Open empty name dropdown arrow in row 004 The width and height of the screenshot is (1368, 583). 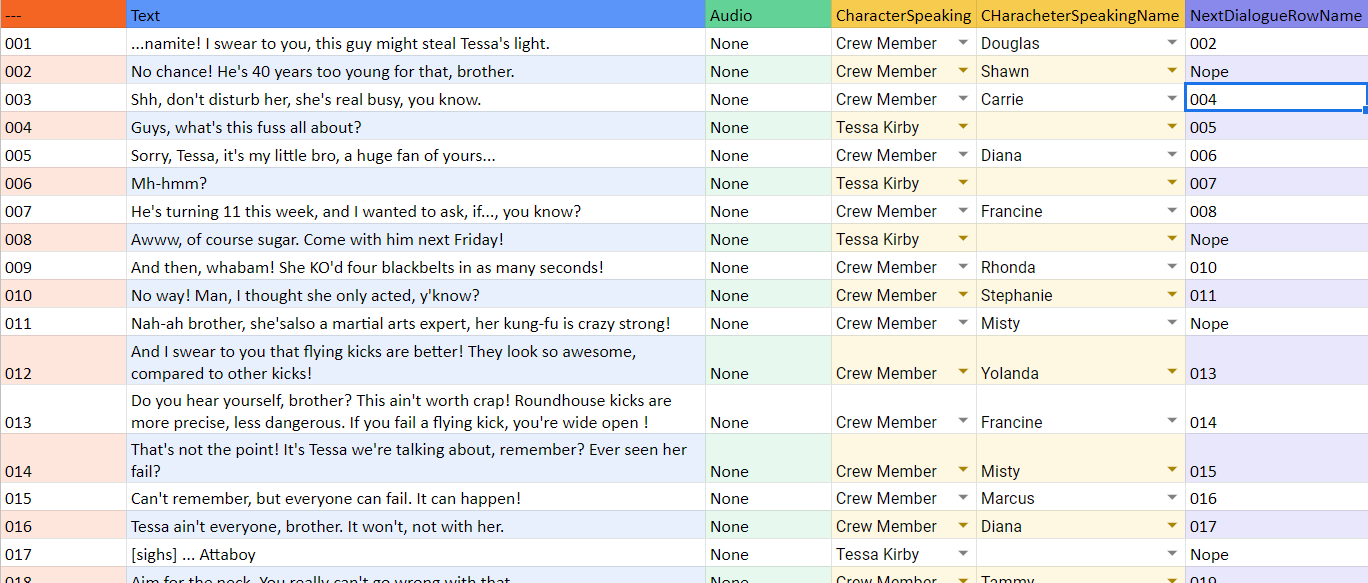click(x=1172, y=127)
